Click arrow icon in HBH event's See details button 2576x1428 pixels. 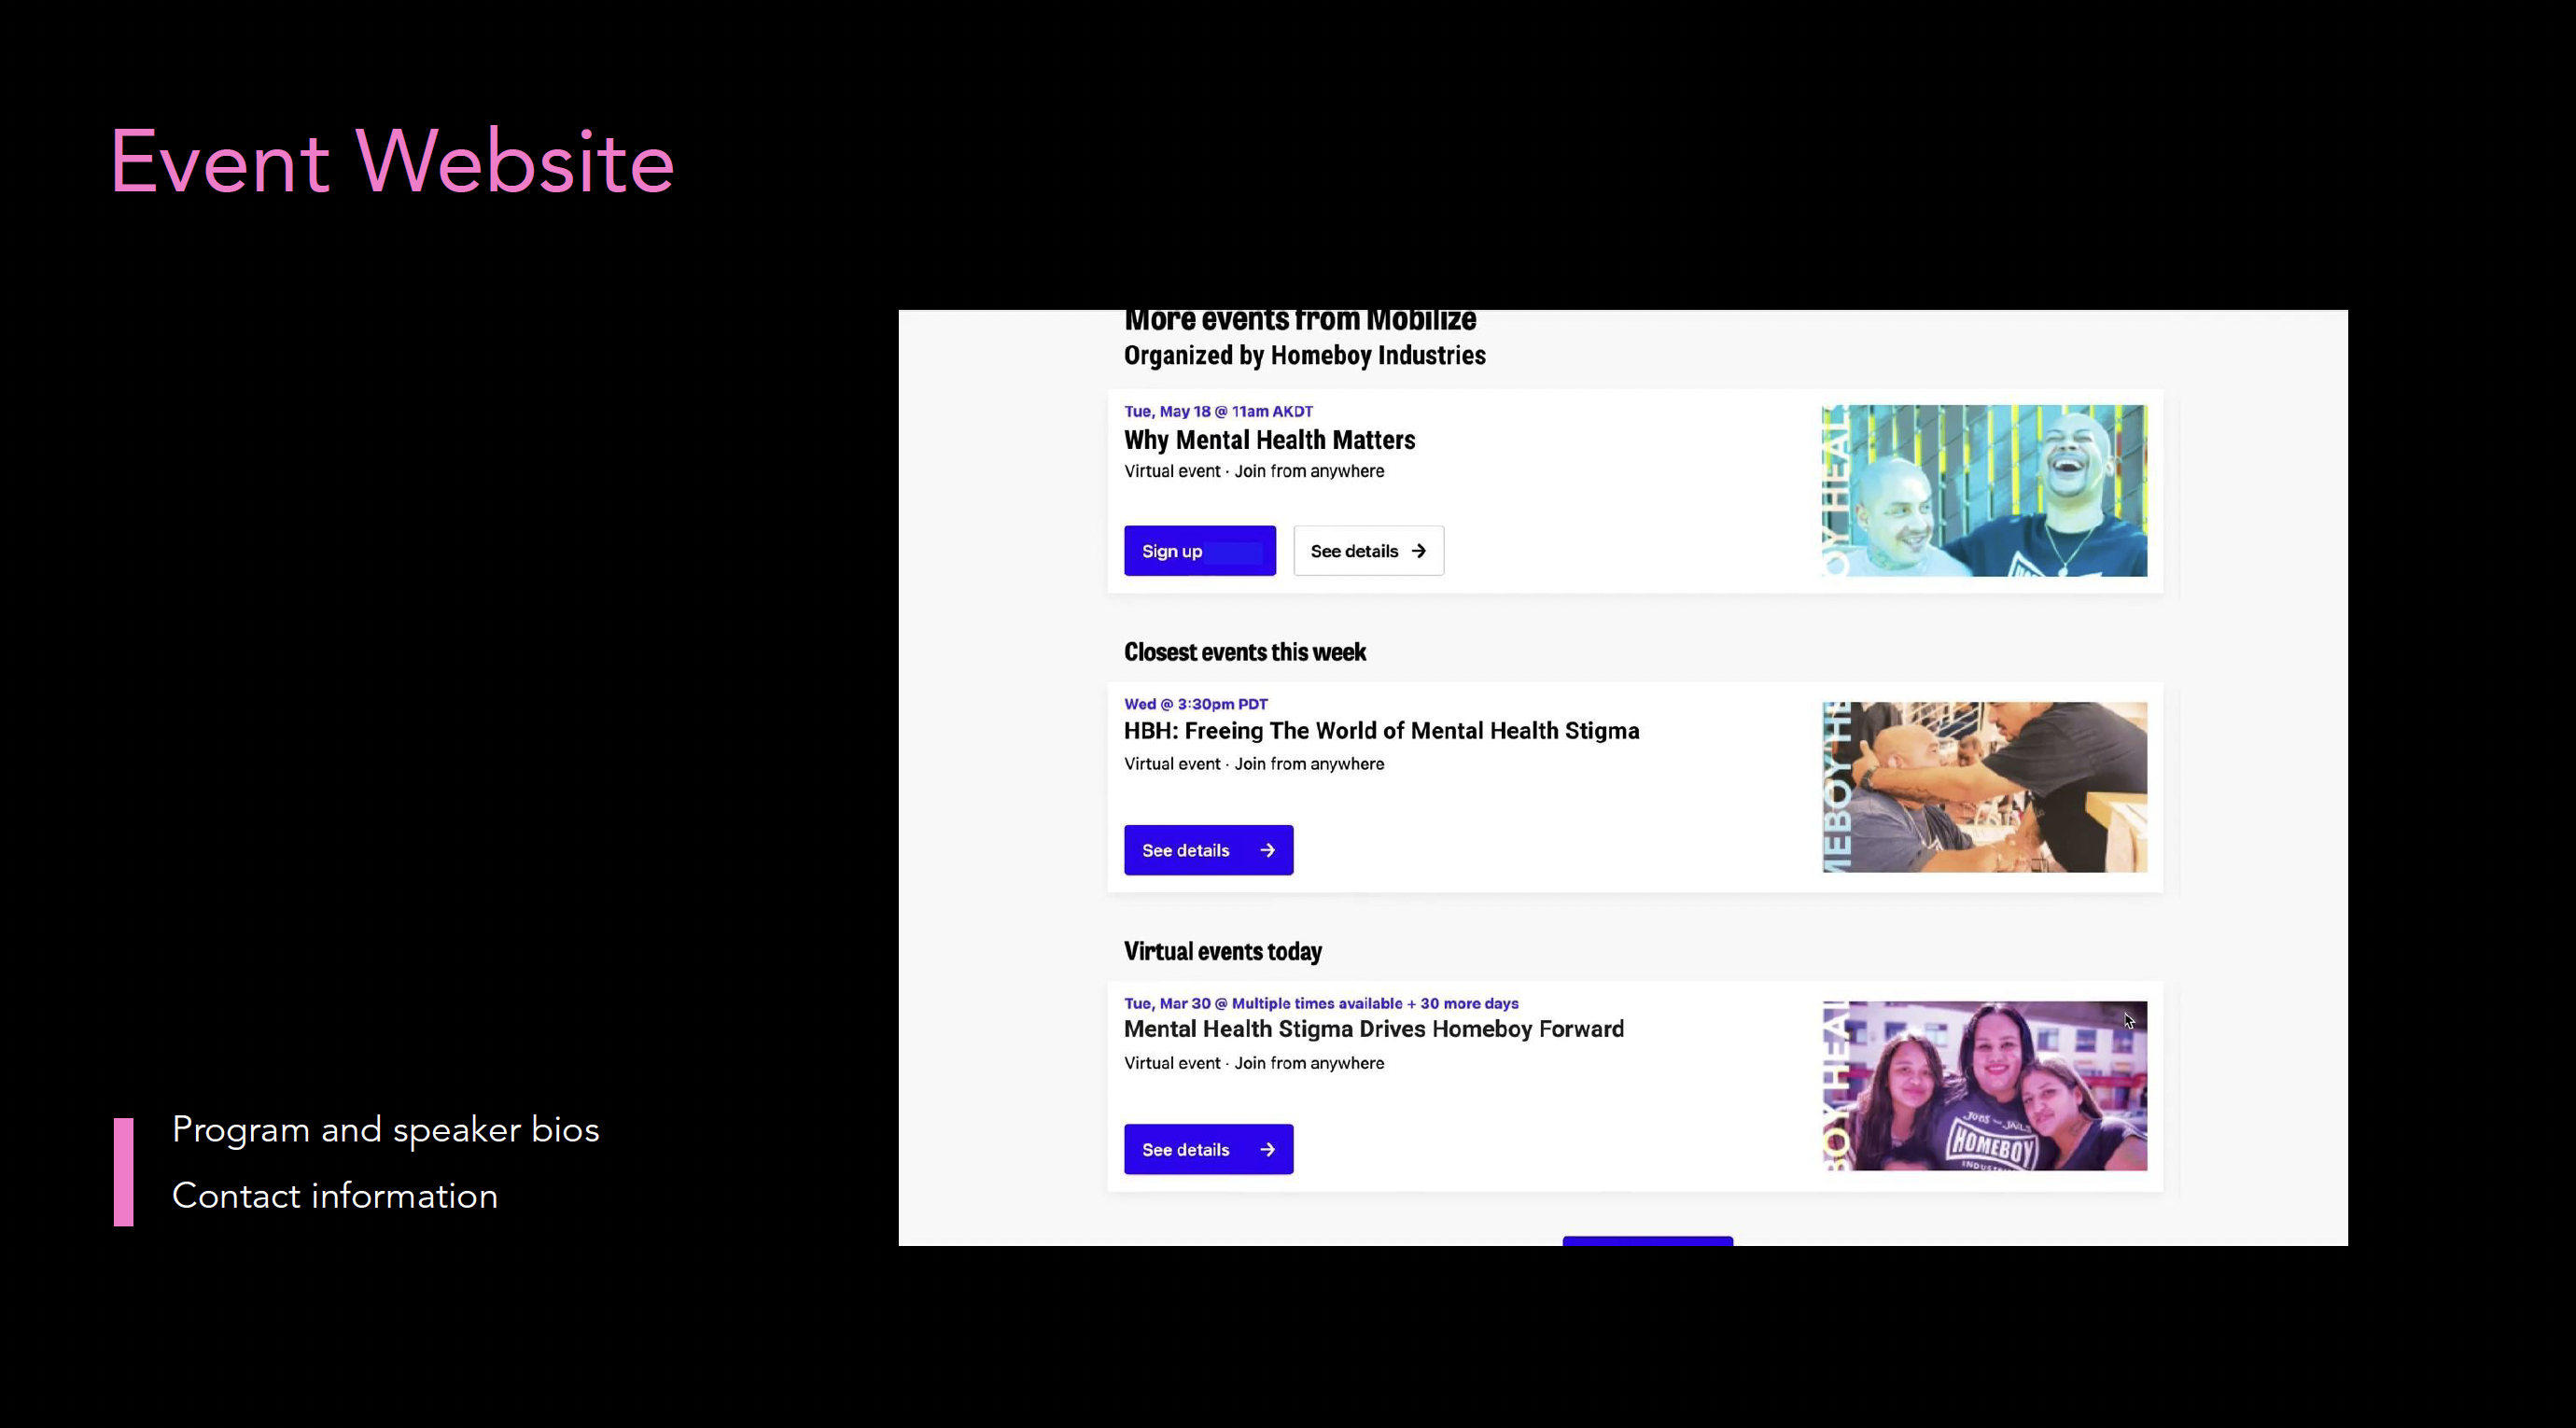1267,850
